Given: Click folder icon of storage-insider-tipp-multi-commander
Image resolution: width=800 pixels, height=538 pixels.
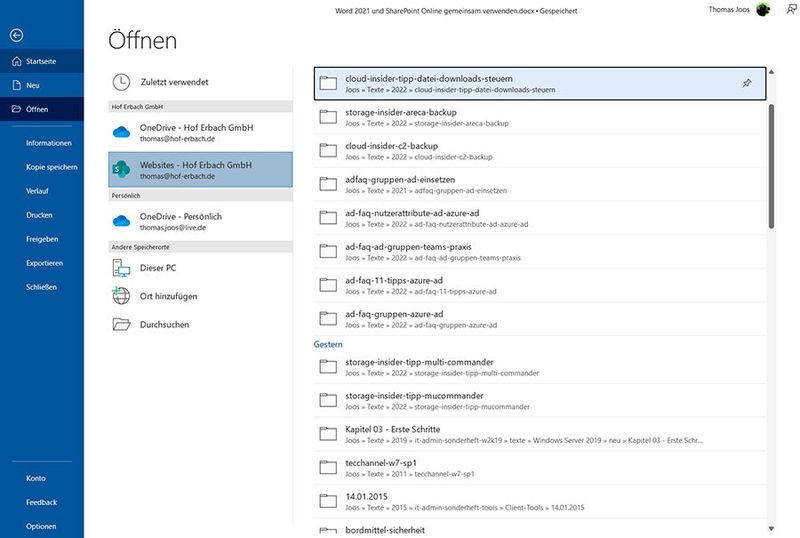Looking at the screenshot, I should [x=328, y=367].
